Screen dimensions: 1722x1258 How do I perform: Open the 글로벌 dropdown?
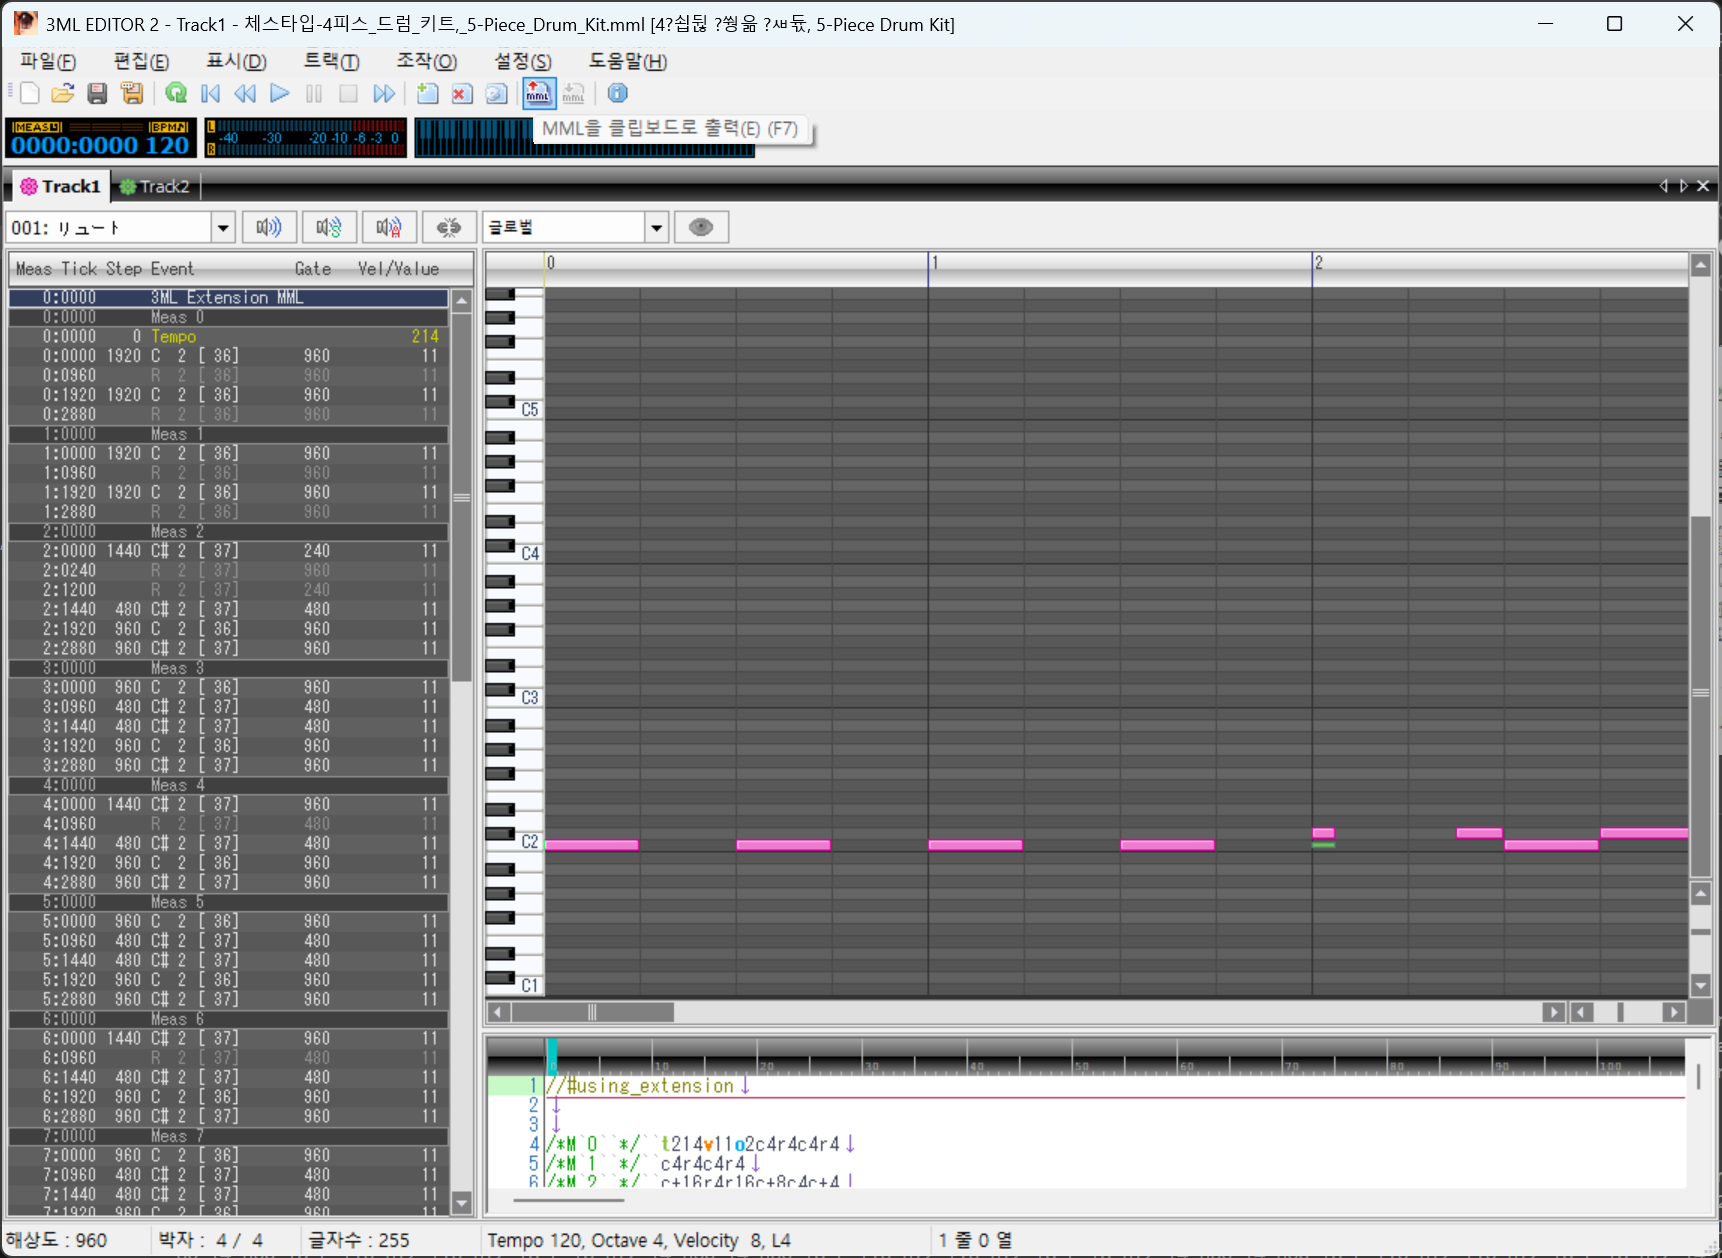[656, 228]
